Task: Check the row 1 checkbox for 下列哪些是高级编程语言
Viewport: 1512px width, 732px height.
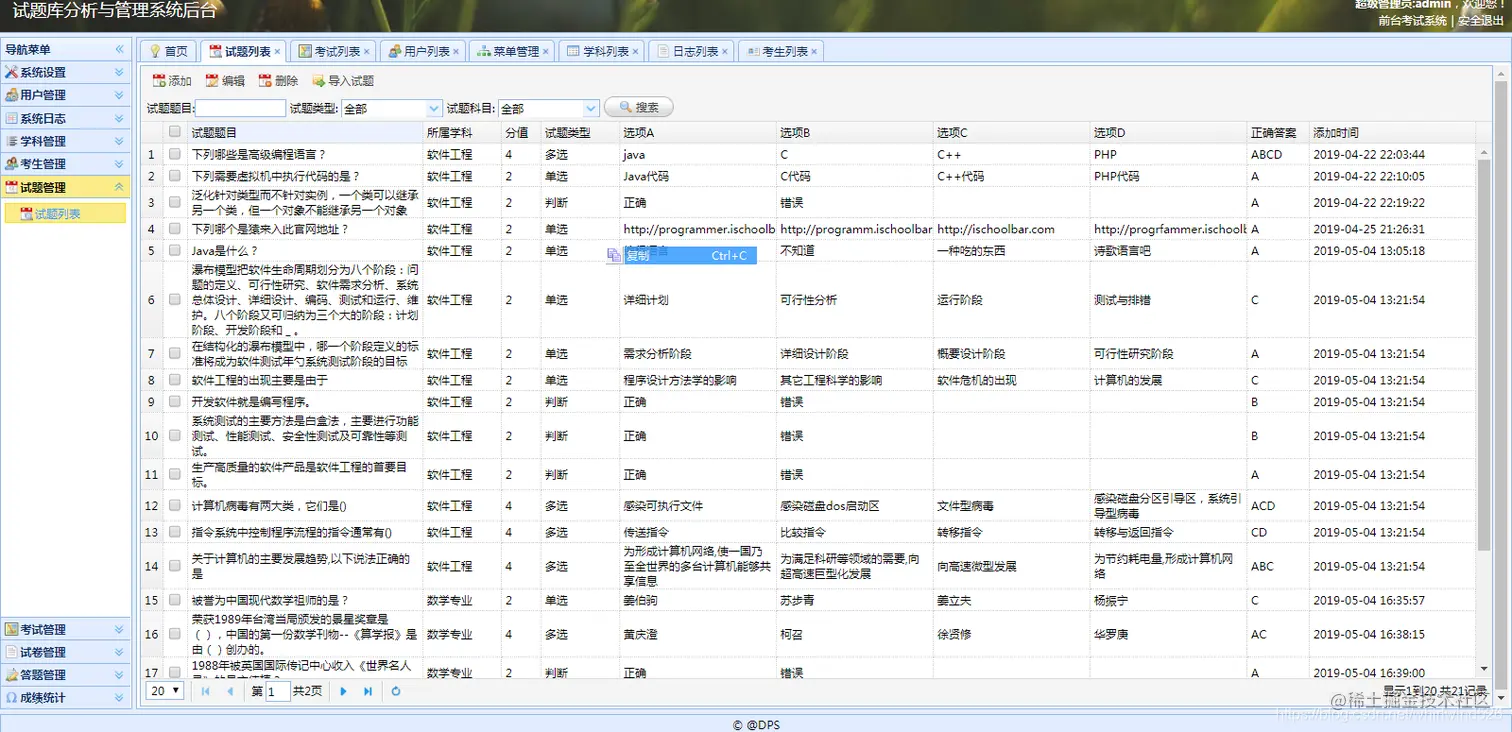Action: point(175,154)
